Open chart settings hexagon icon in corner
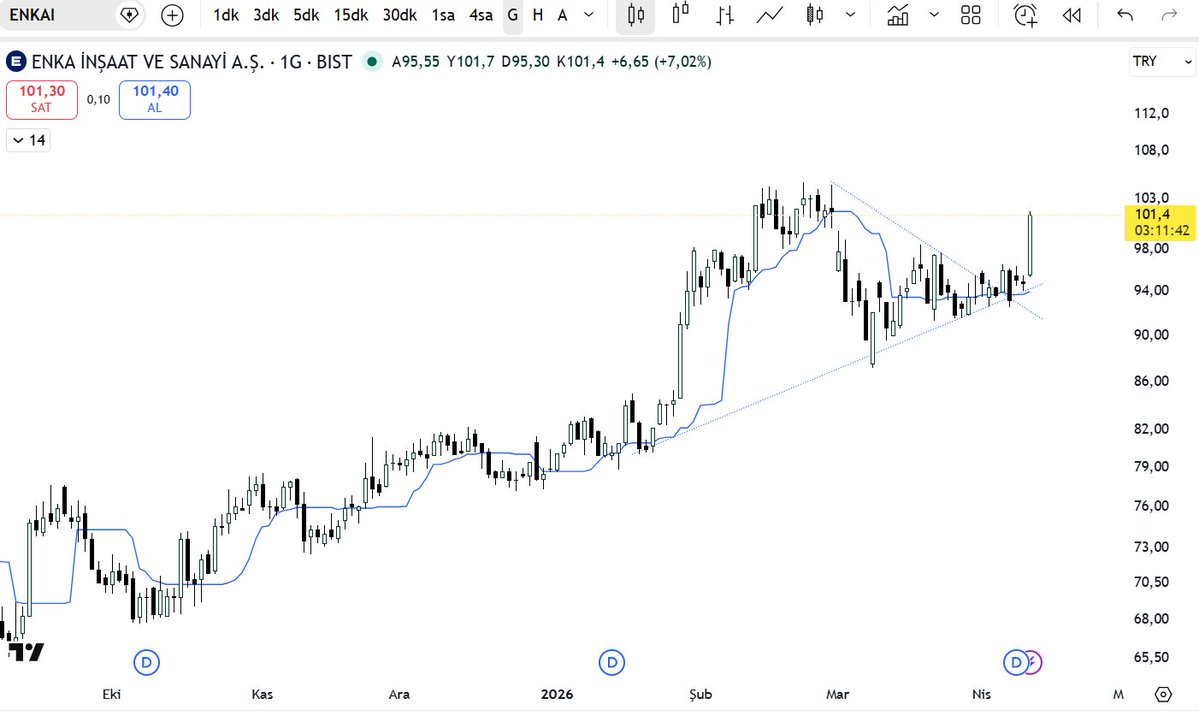The width and height of the screenshot is (1199, 716). [1162, 694]
